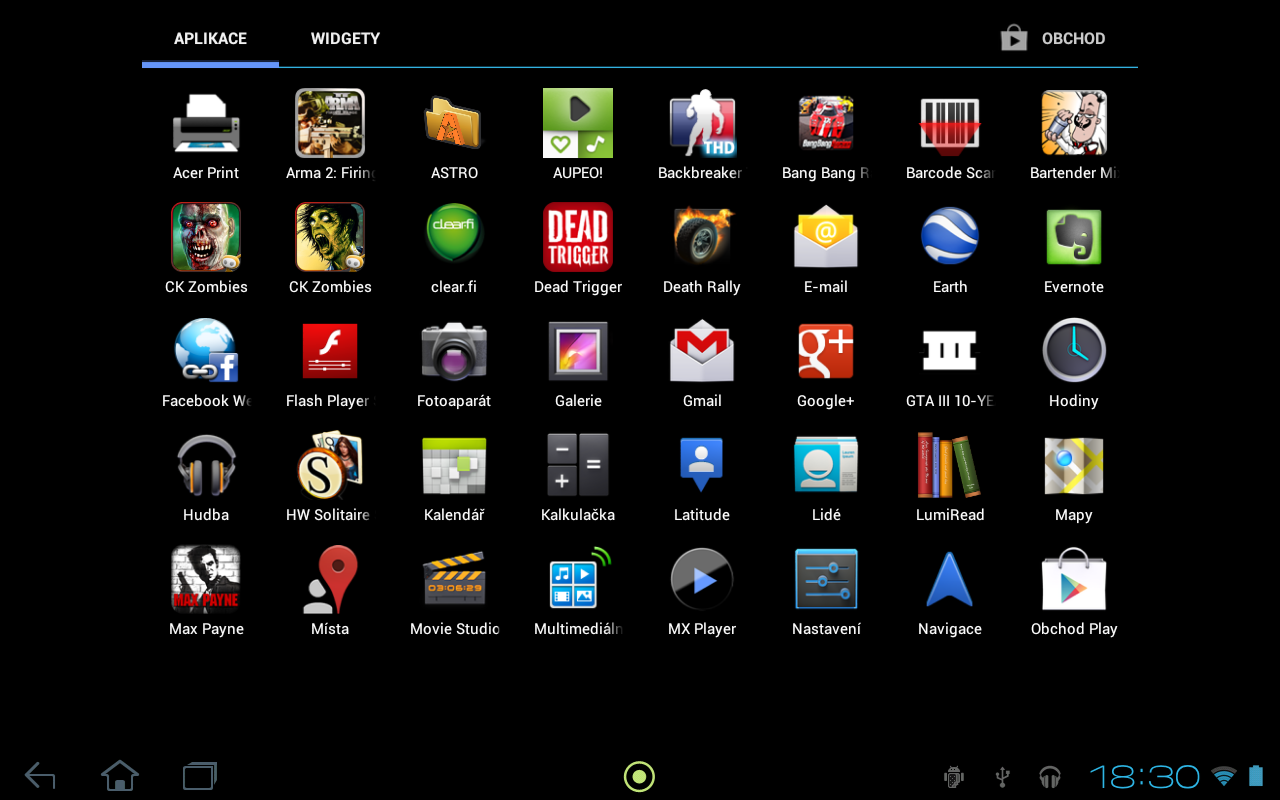The image size is (1280, 800).
Task: Start the Backbreaker THD game
Action: point(702,123)
